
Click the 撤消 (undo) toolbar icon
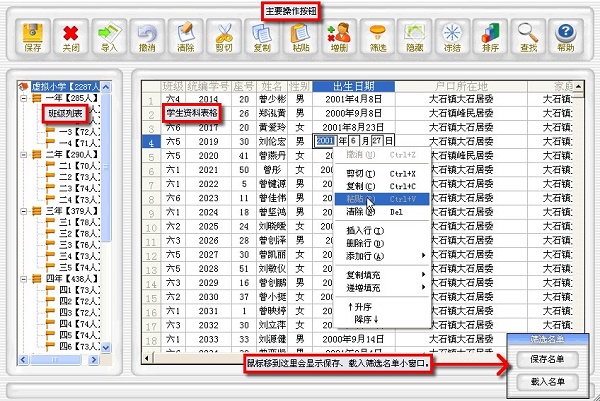[x=147, y=37]
